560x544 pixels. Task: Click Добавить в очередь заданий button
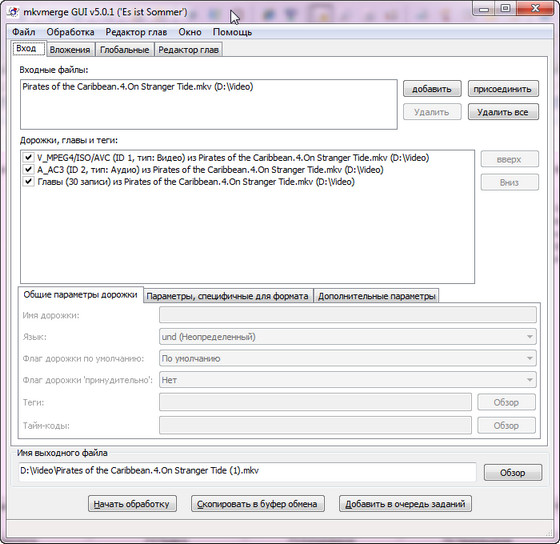(405, 504)
